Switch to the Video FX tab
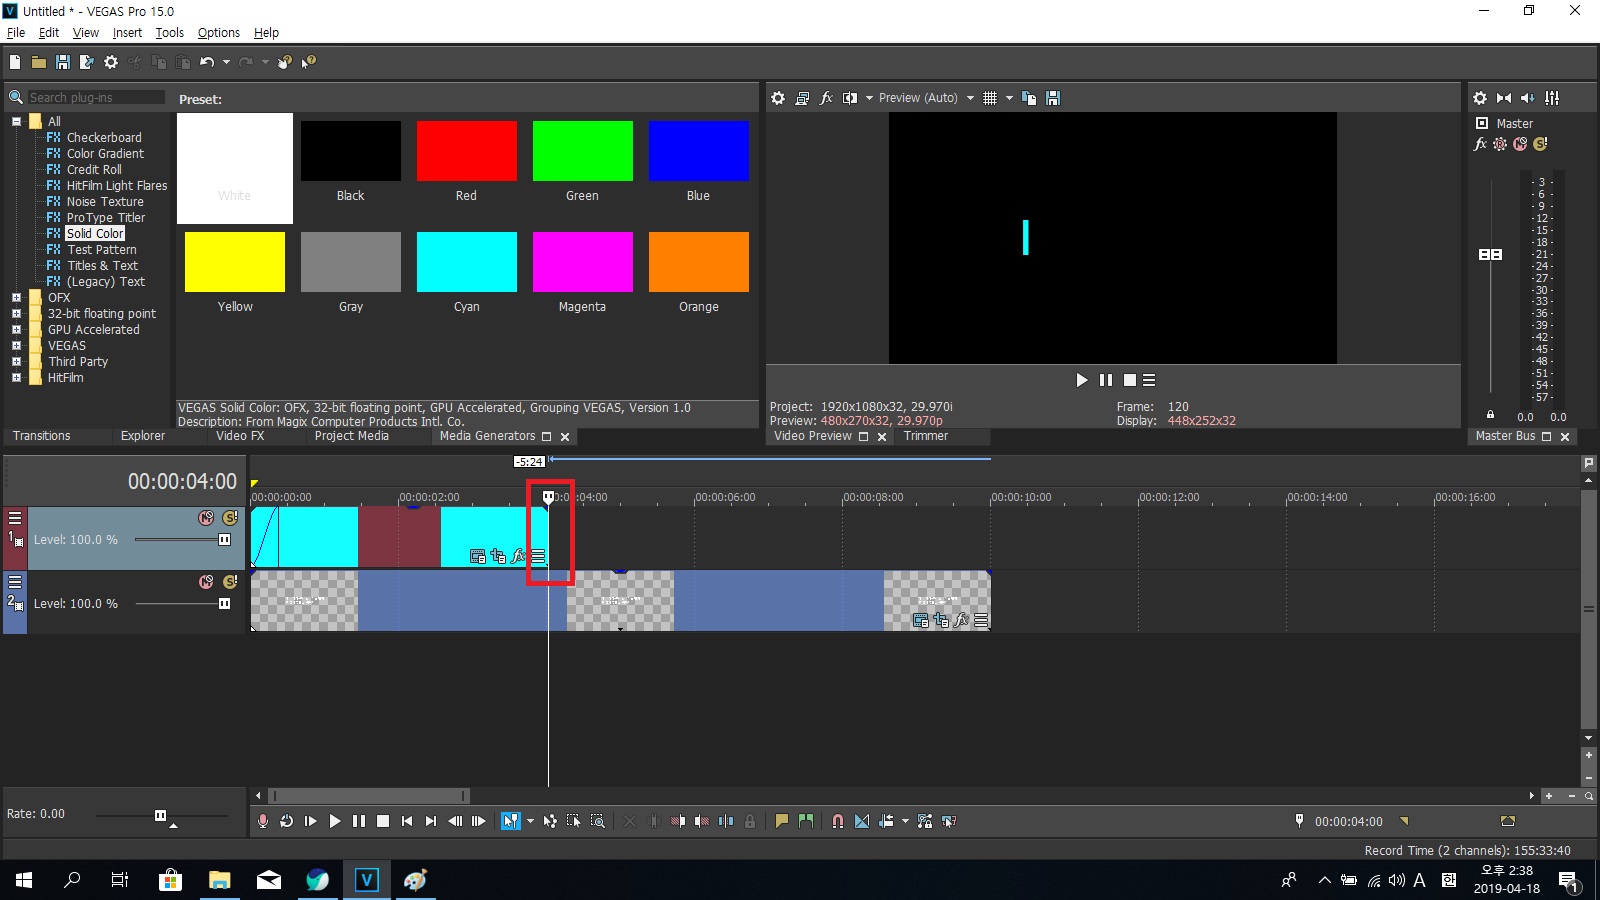This screenshot has width=1600, height=900. coord(240,436)
